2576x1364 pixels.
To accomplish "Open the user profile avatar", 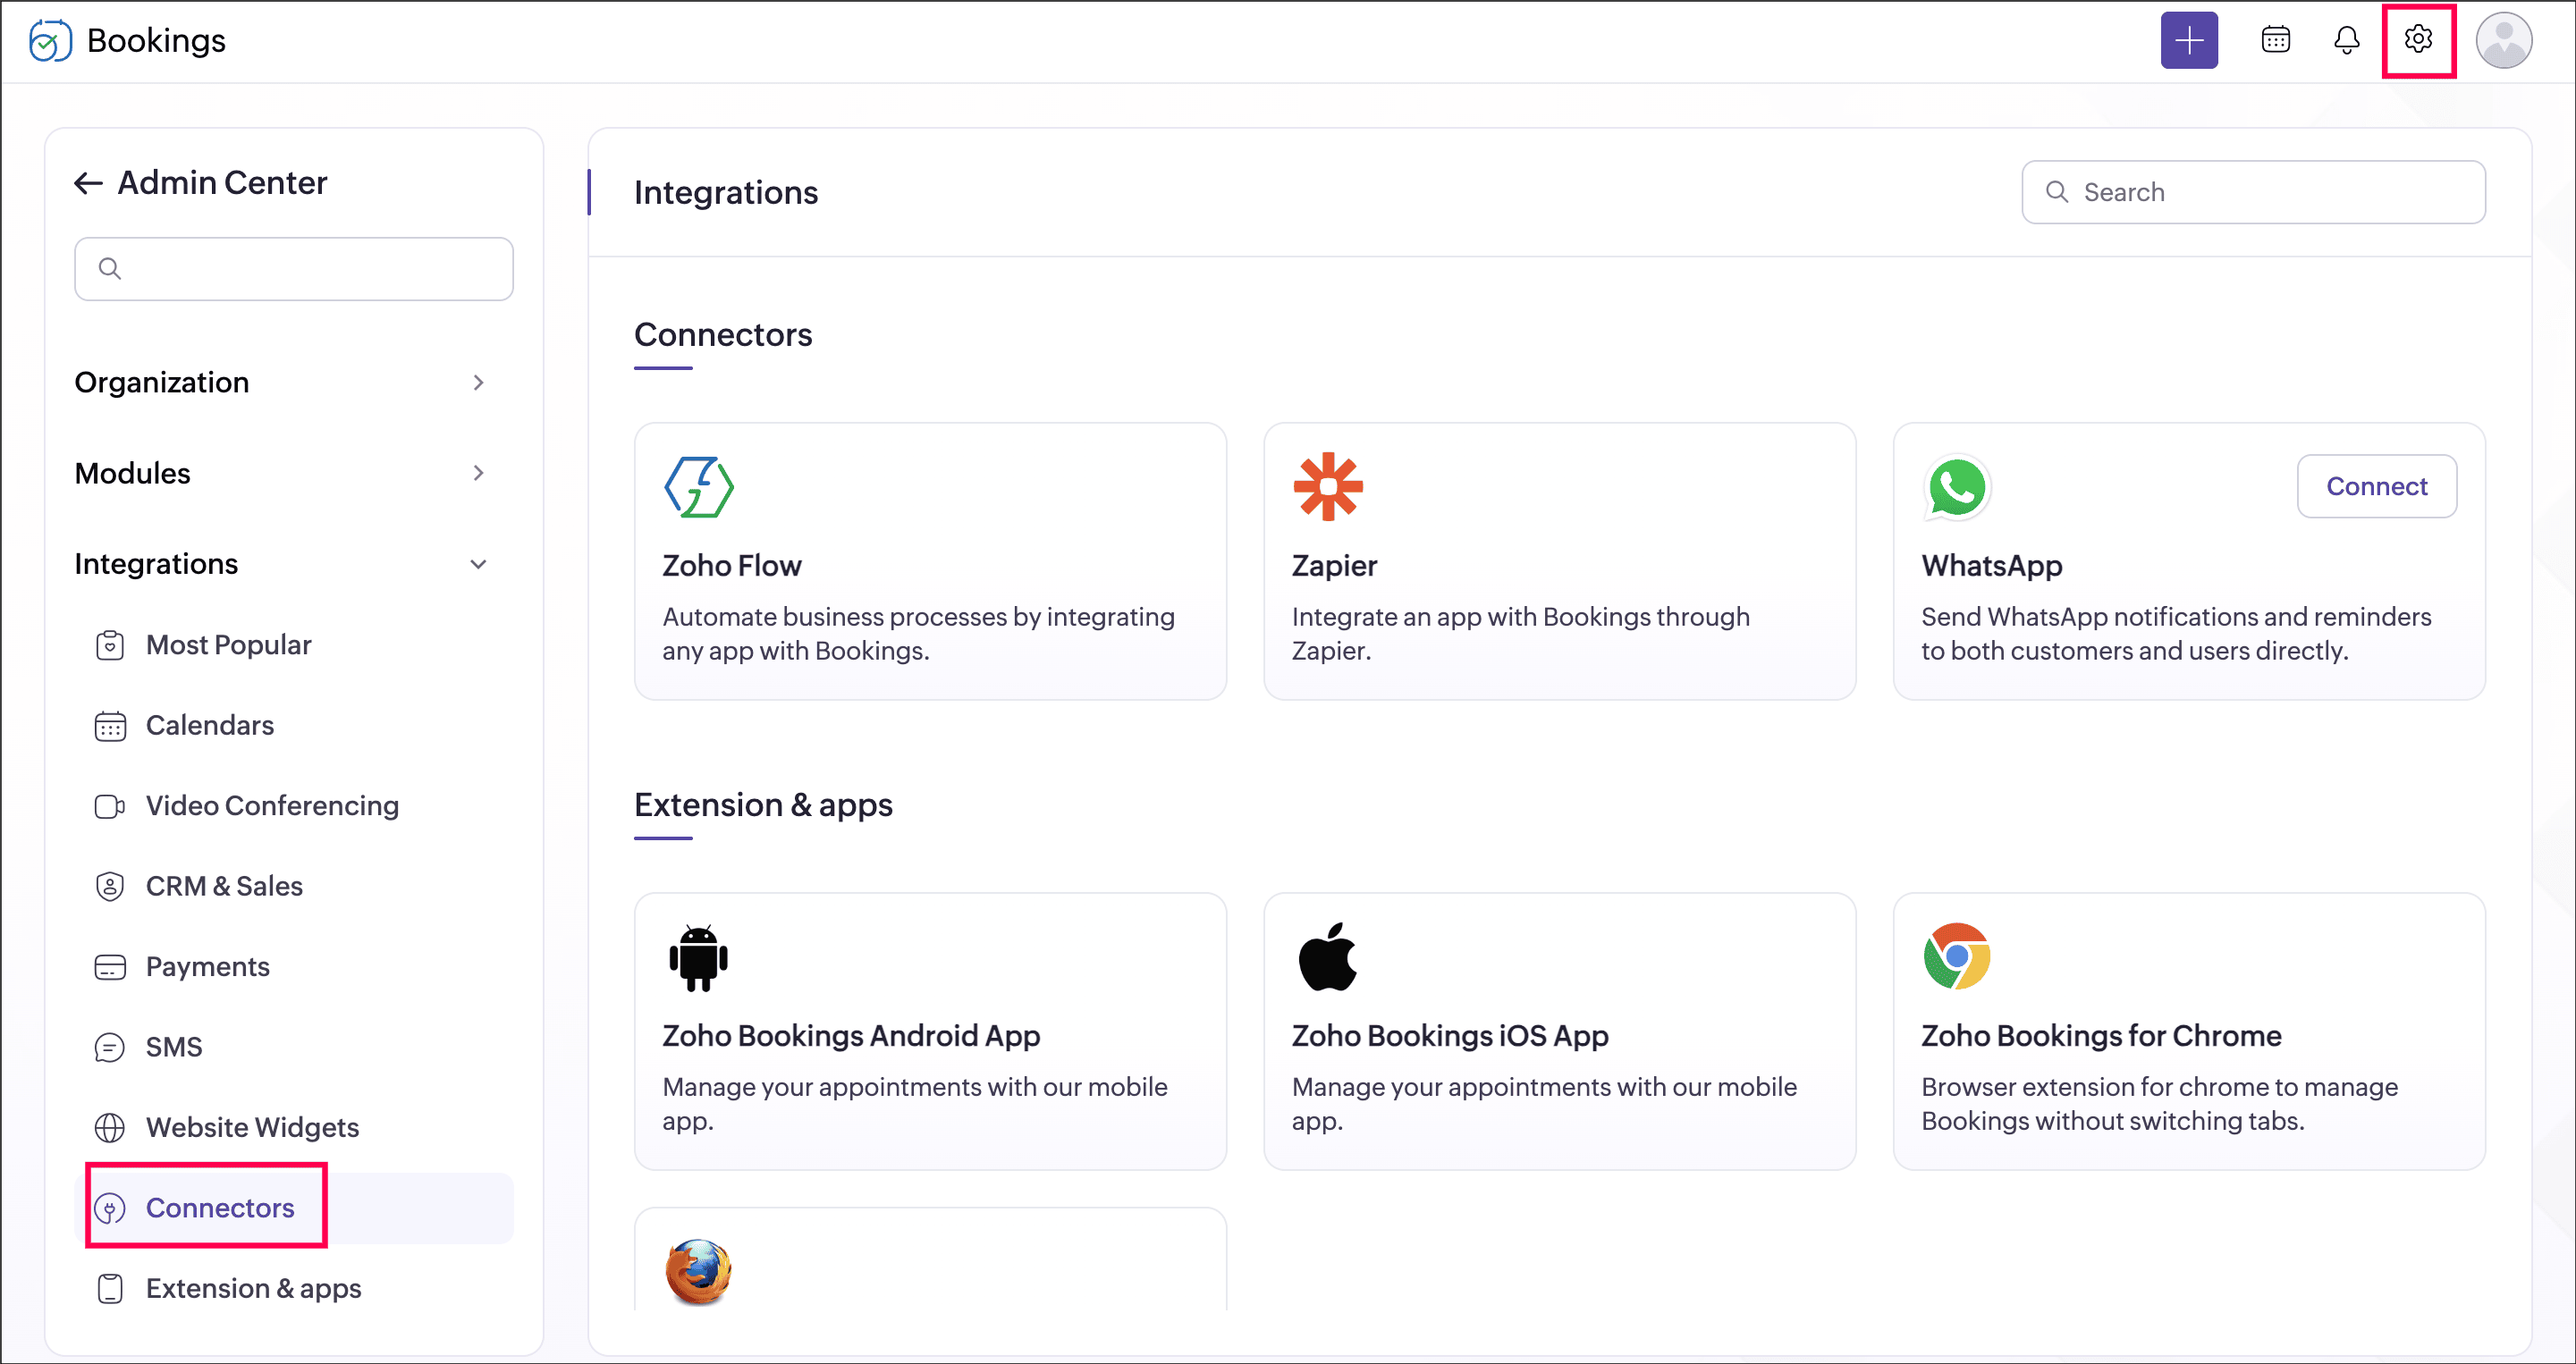I will click(2502, 40).
